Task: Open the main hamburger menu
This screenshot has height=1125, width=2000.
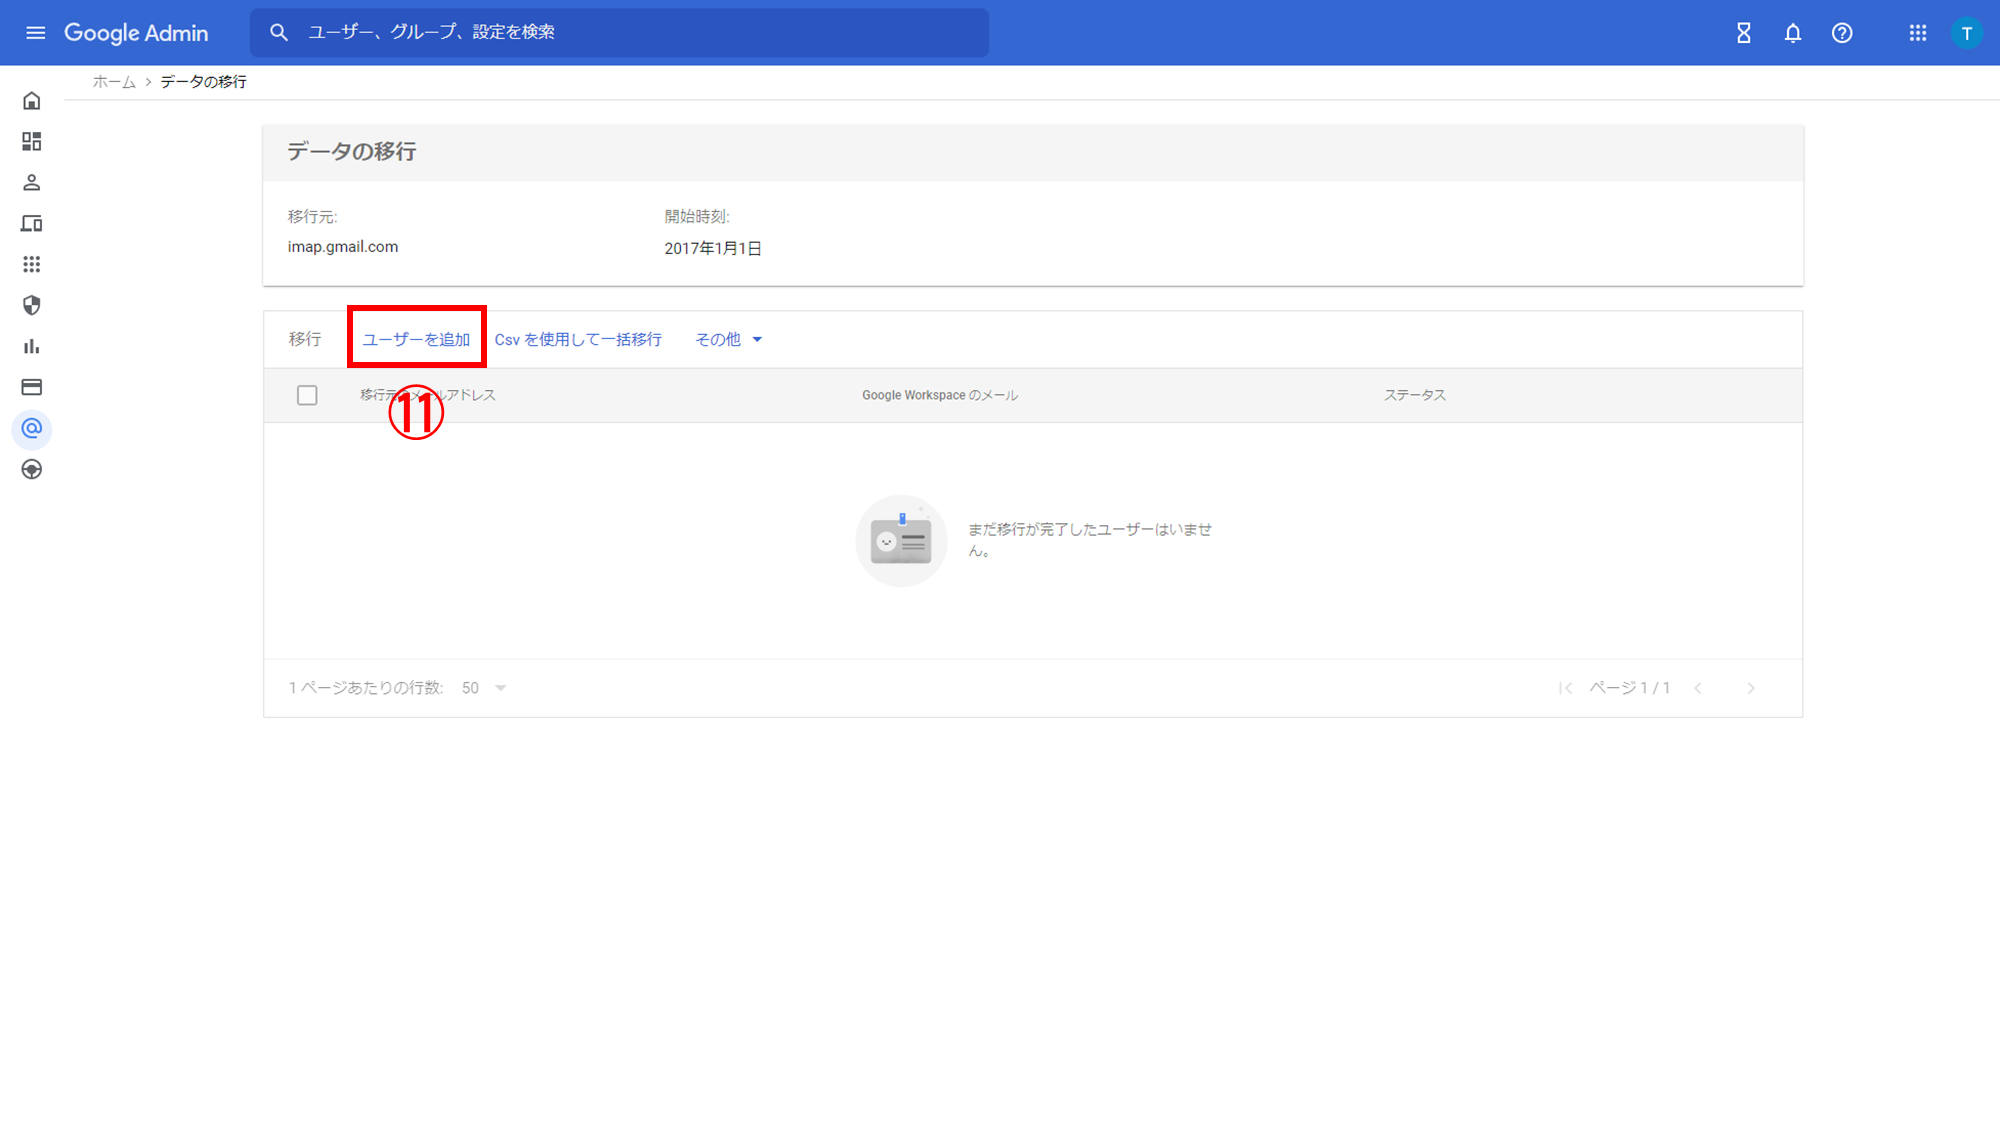Action: (x=36, y=33)
